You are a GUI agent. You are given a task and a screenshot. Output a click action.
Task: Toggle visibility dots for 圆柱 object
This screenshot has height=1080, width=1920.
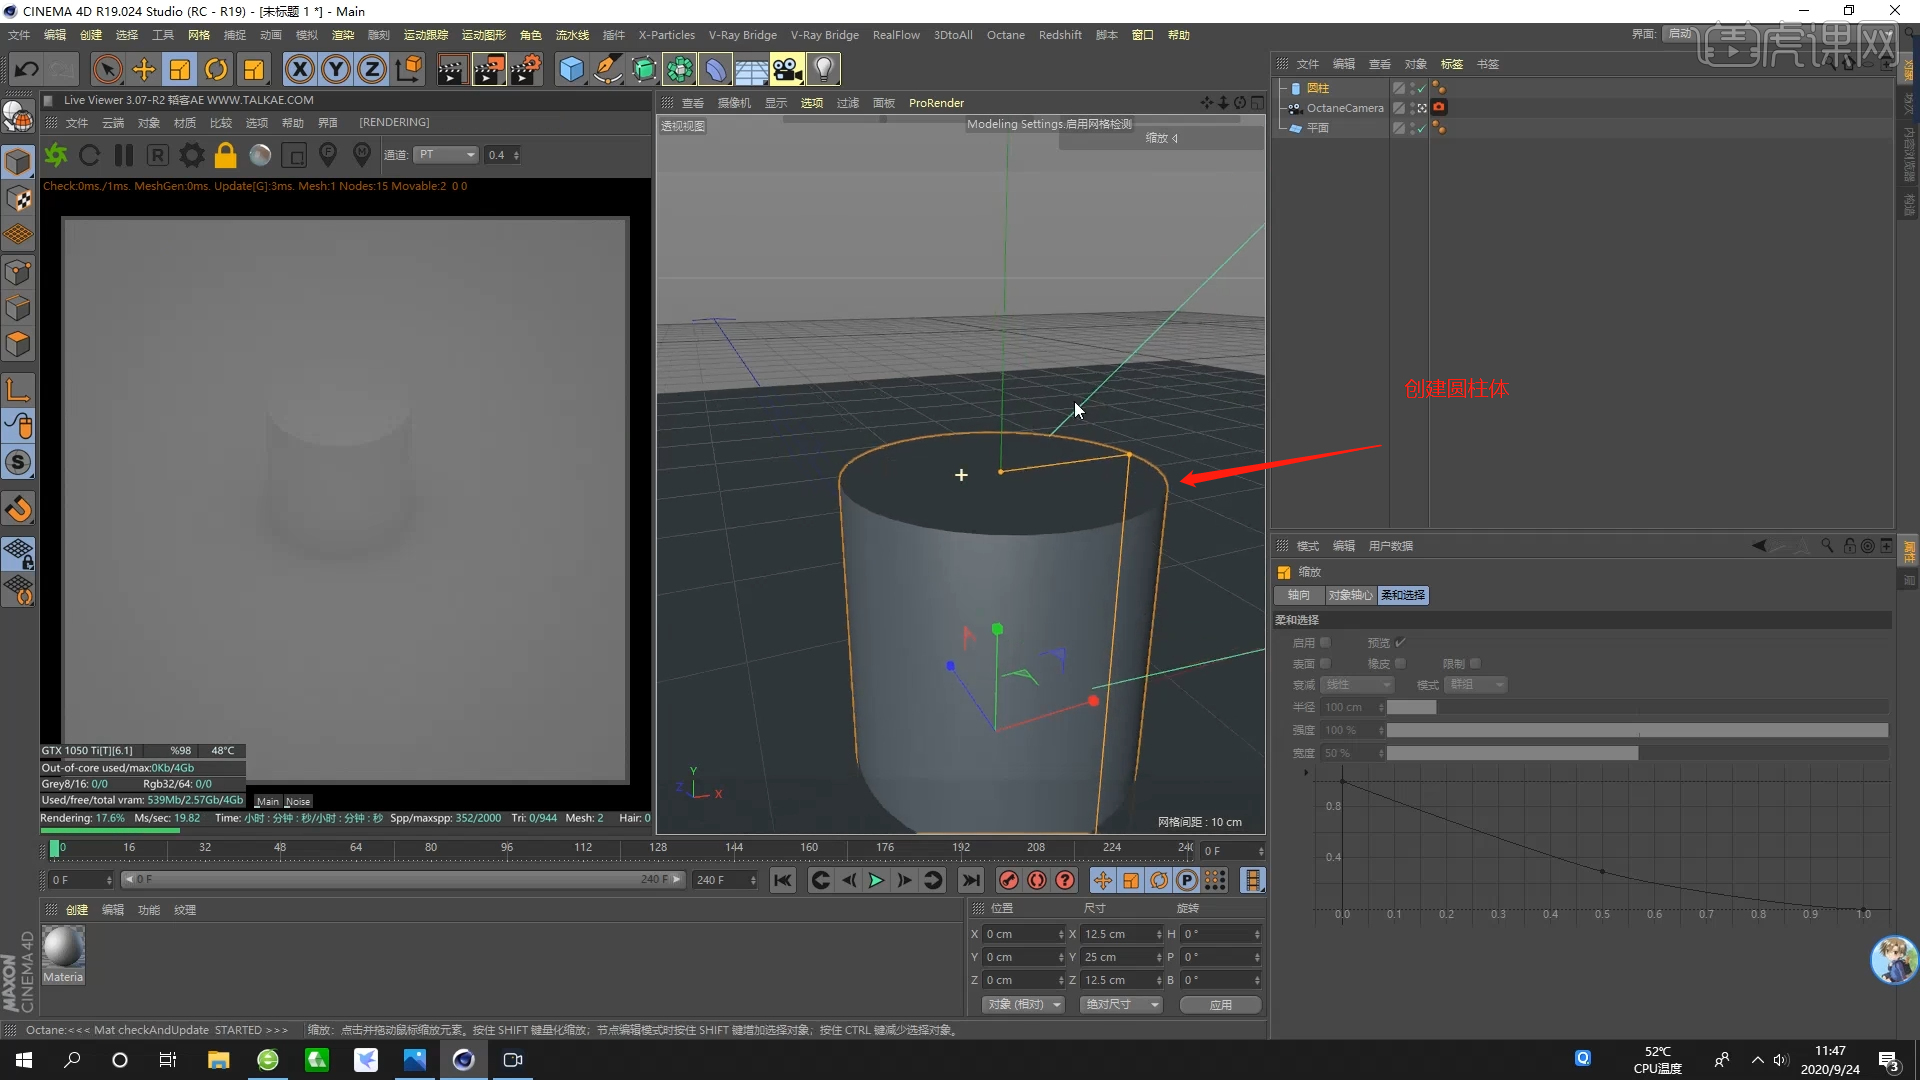[x=1410, y=88]
